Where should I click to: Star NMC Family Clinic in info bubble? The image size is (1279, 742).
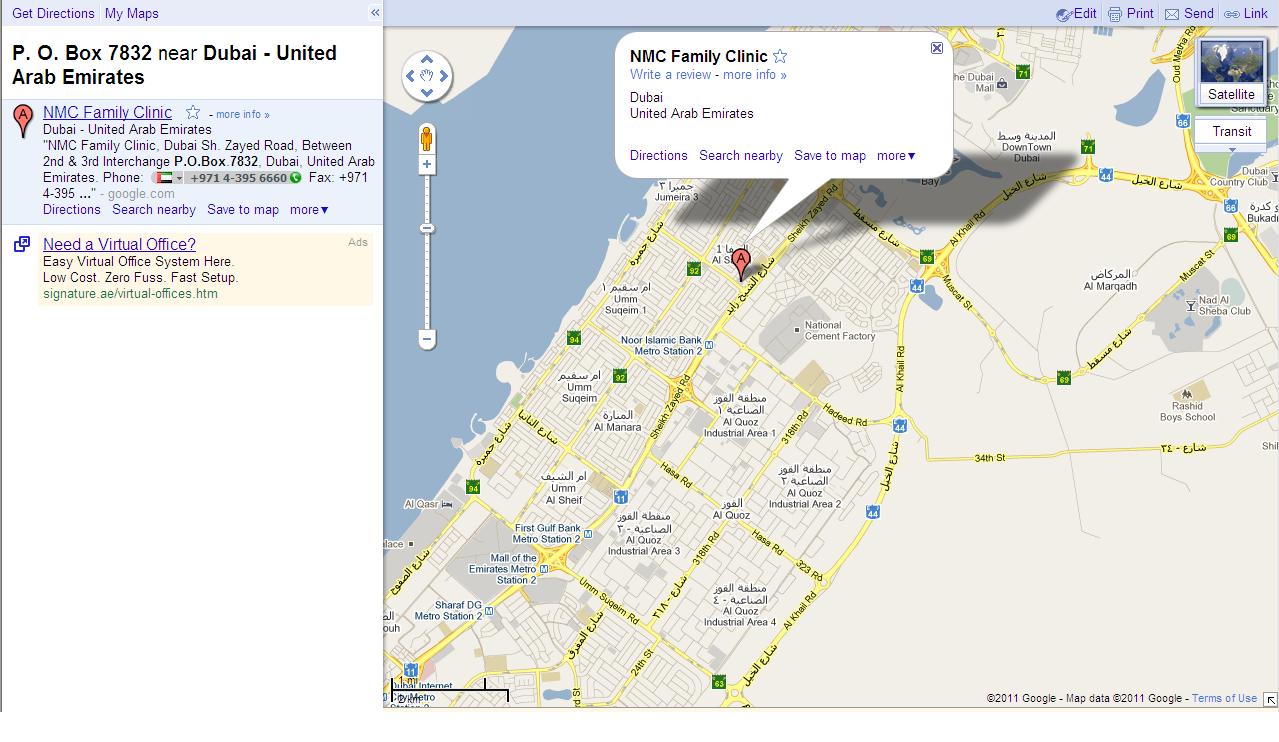[780, 56]
